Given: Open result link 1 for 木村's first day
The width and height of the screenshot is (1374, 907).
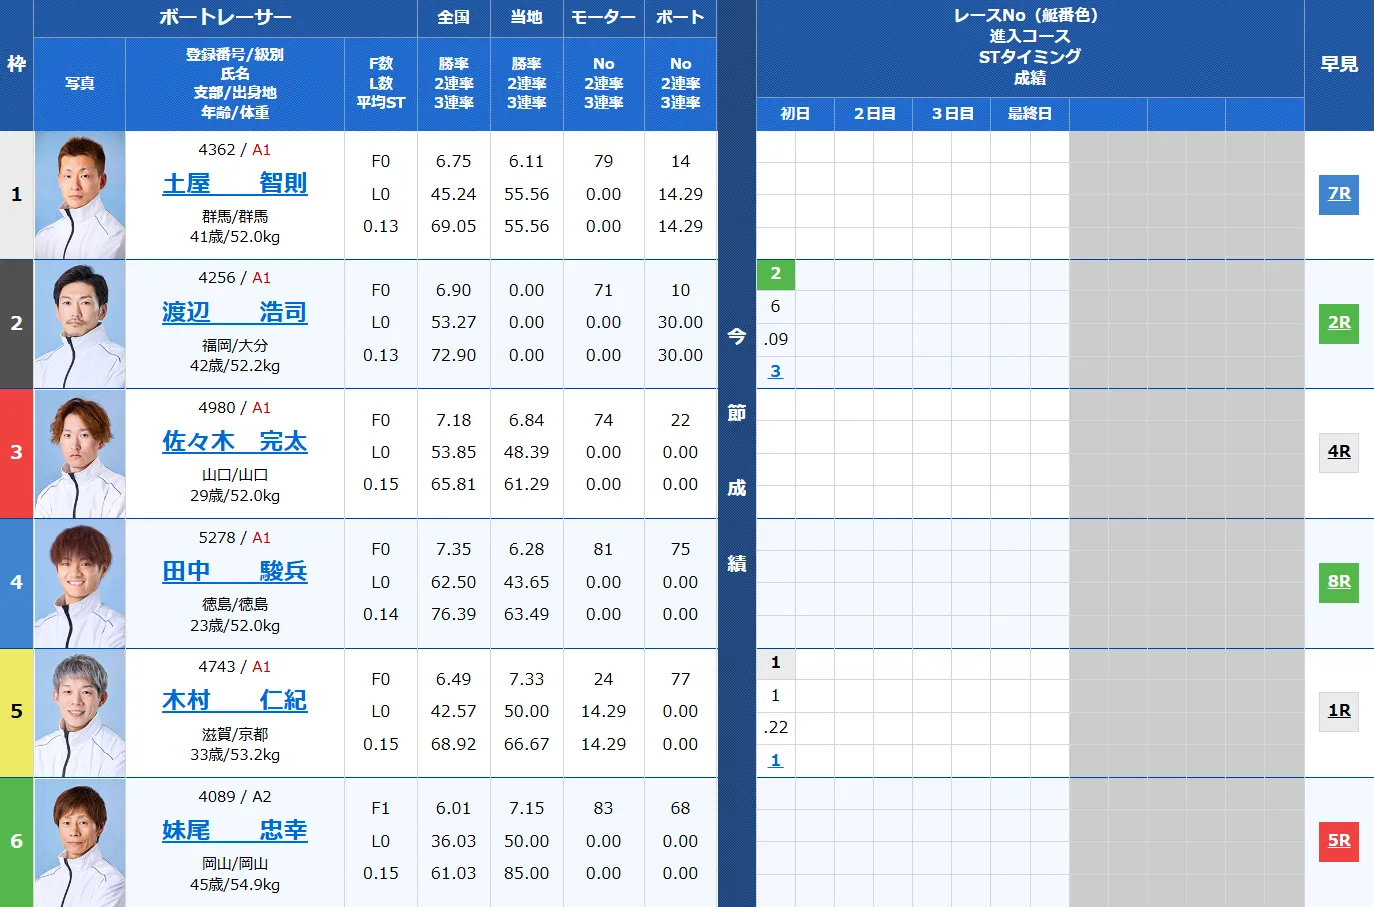Looking at the screenshot, I should click(x=775, y=761).
